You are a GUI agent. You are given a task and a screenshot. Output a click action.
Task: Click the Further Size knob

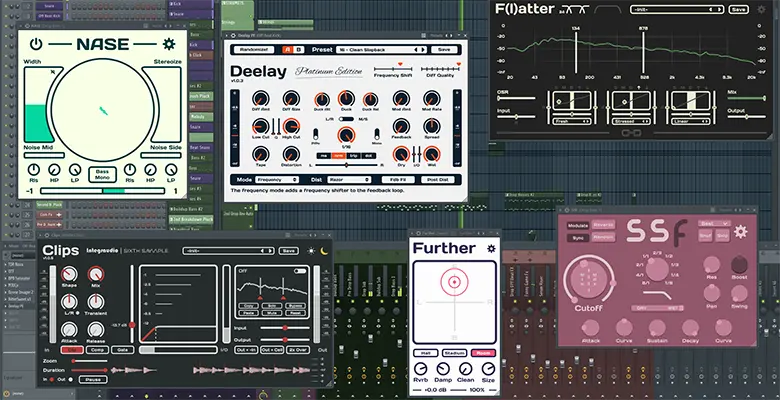[488, 369]
